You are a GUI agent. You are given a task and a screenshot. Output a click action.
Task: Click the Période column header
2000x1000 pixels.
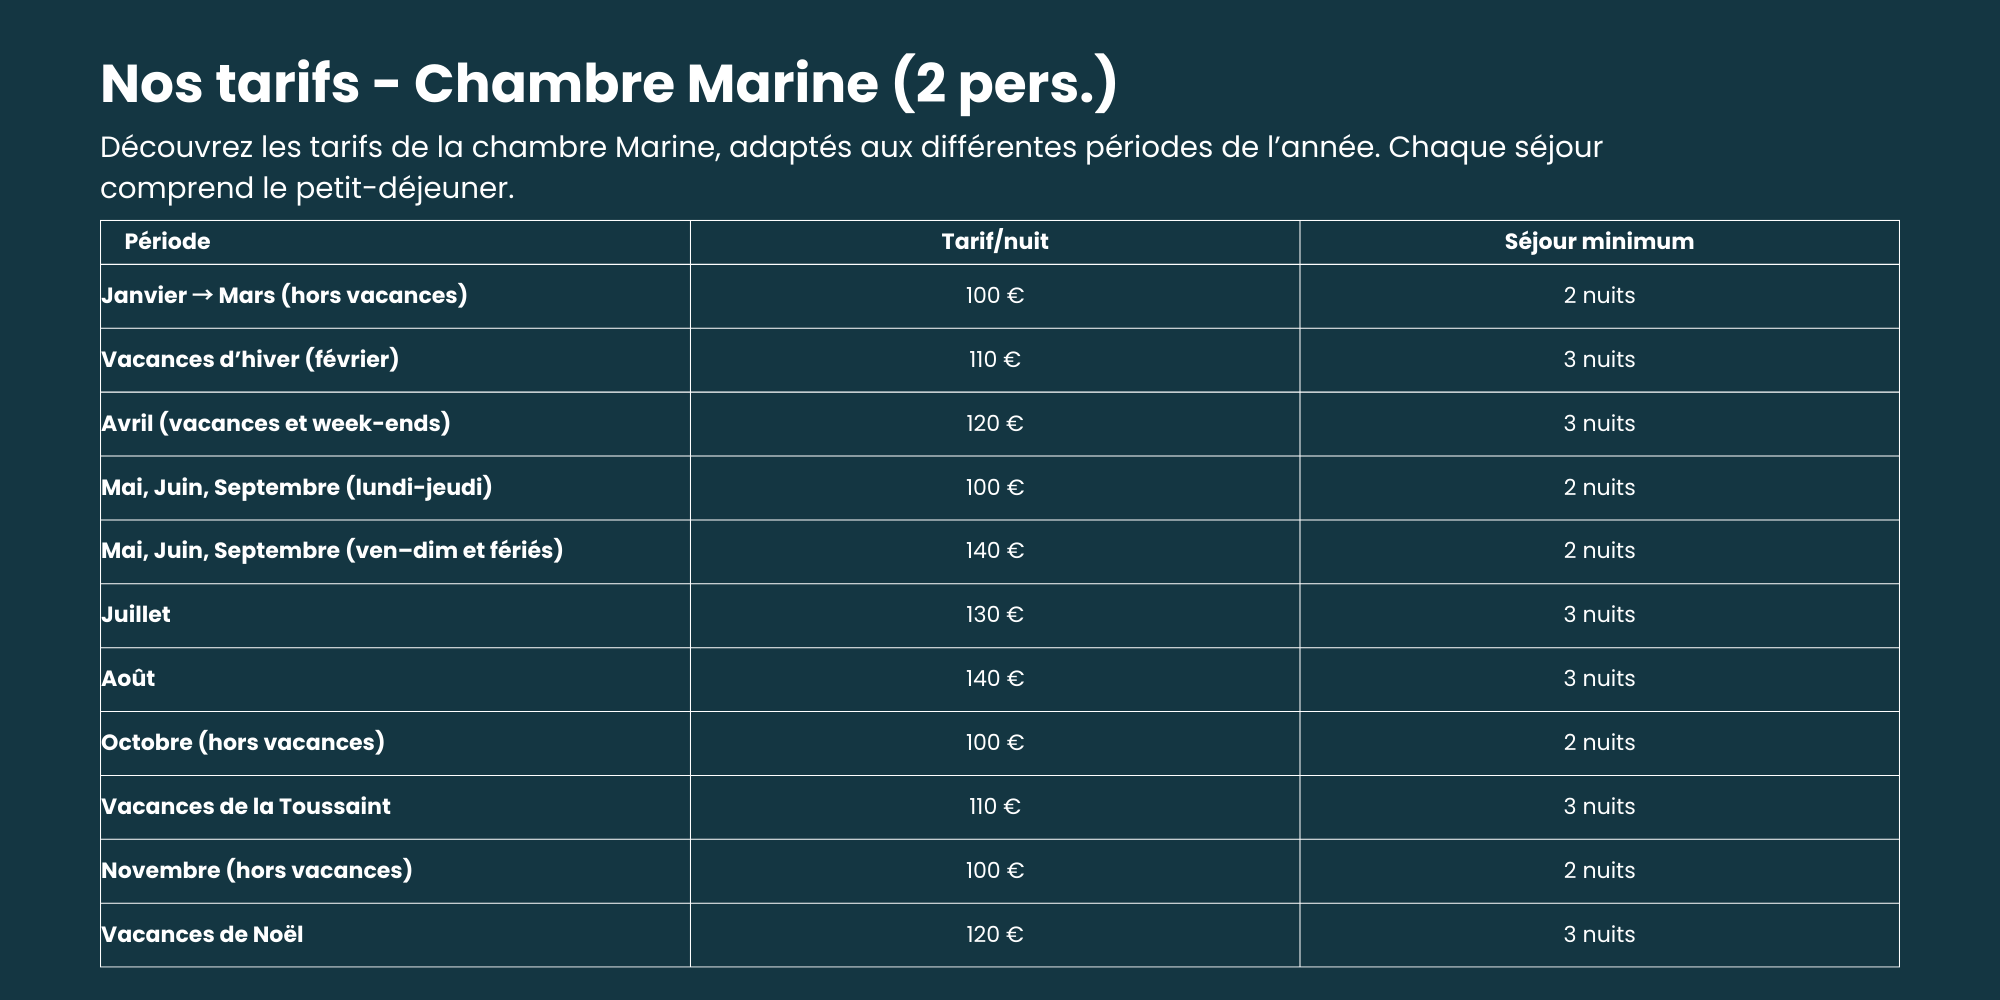[167, 241]
